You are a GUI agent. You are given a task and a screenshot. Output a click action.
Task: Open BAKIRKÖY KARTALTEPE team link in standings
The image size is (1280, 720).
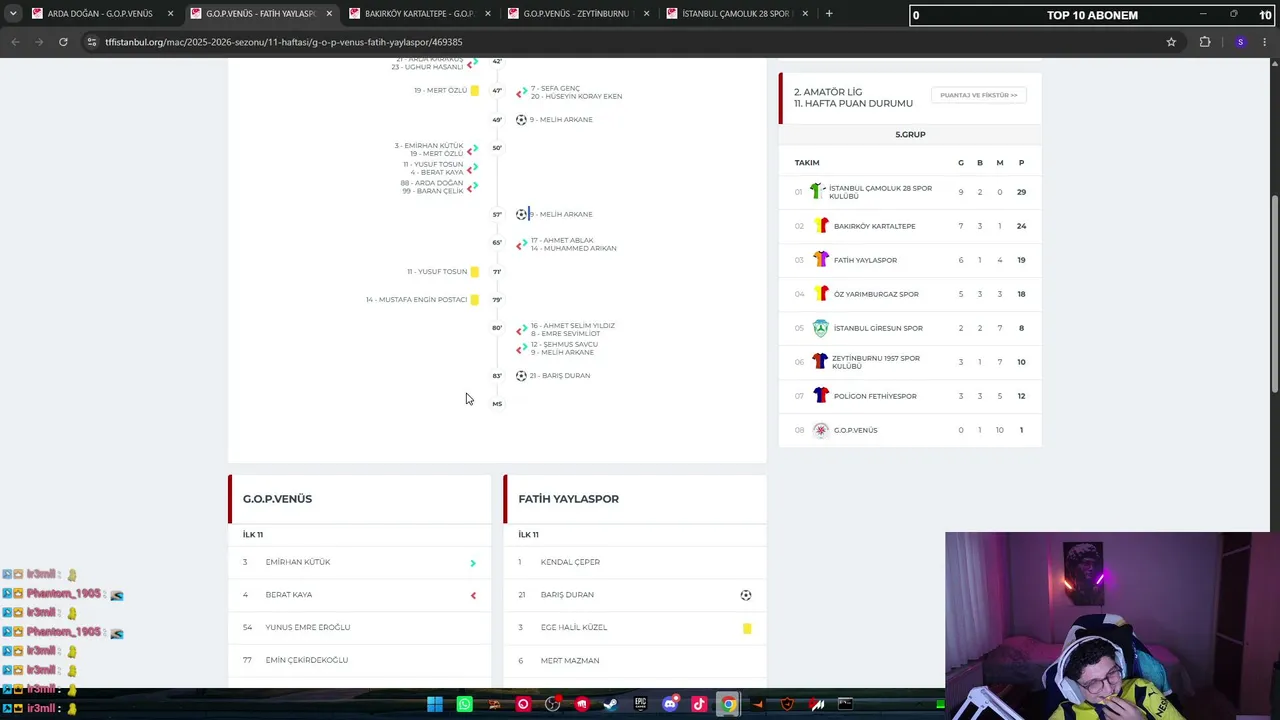point(875,226)
